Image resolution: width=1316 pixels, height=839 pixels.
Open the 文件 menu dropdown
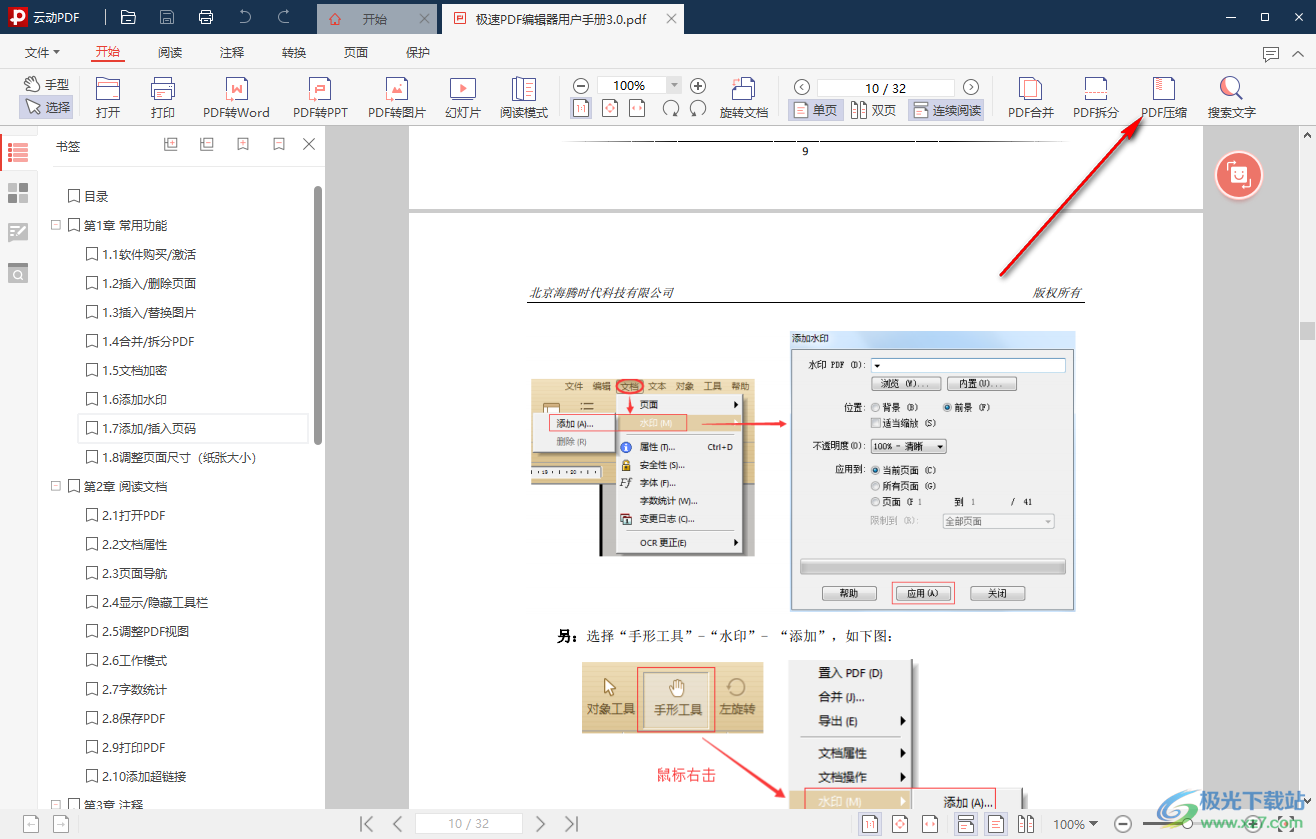coord(42,53)
